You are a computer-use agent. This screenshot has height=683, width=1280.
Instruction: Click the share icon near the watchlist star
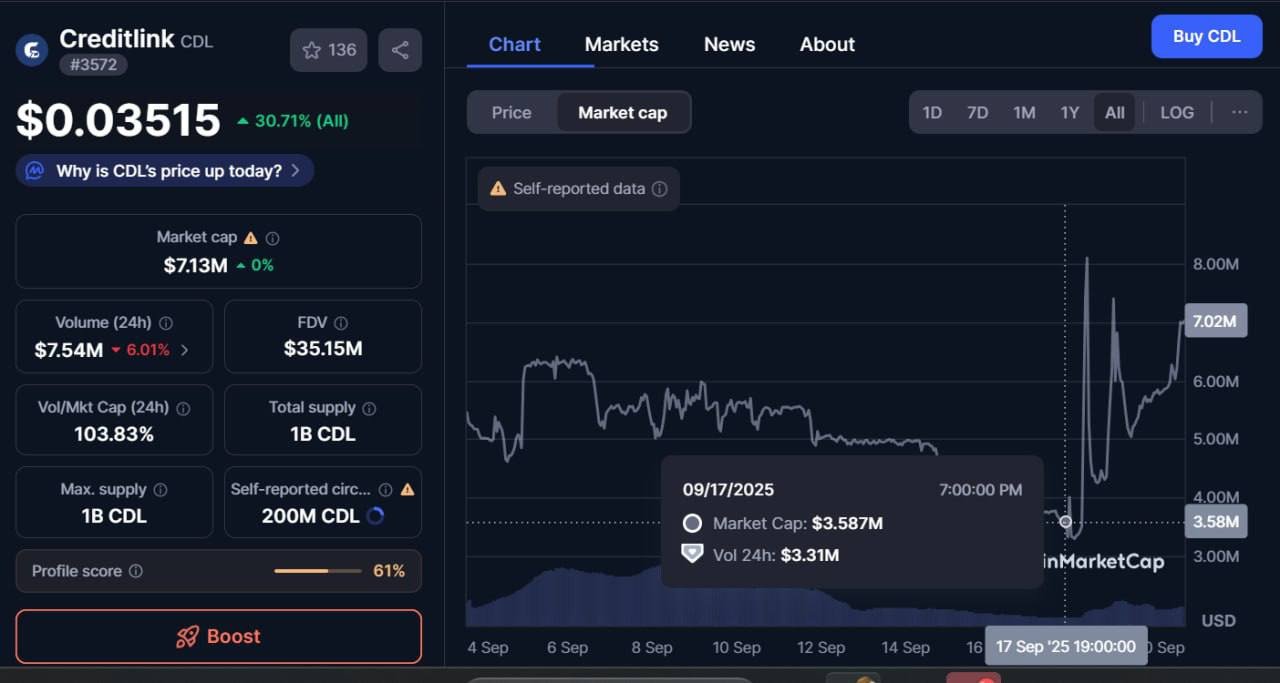click(x=400, y=49)
